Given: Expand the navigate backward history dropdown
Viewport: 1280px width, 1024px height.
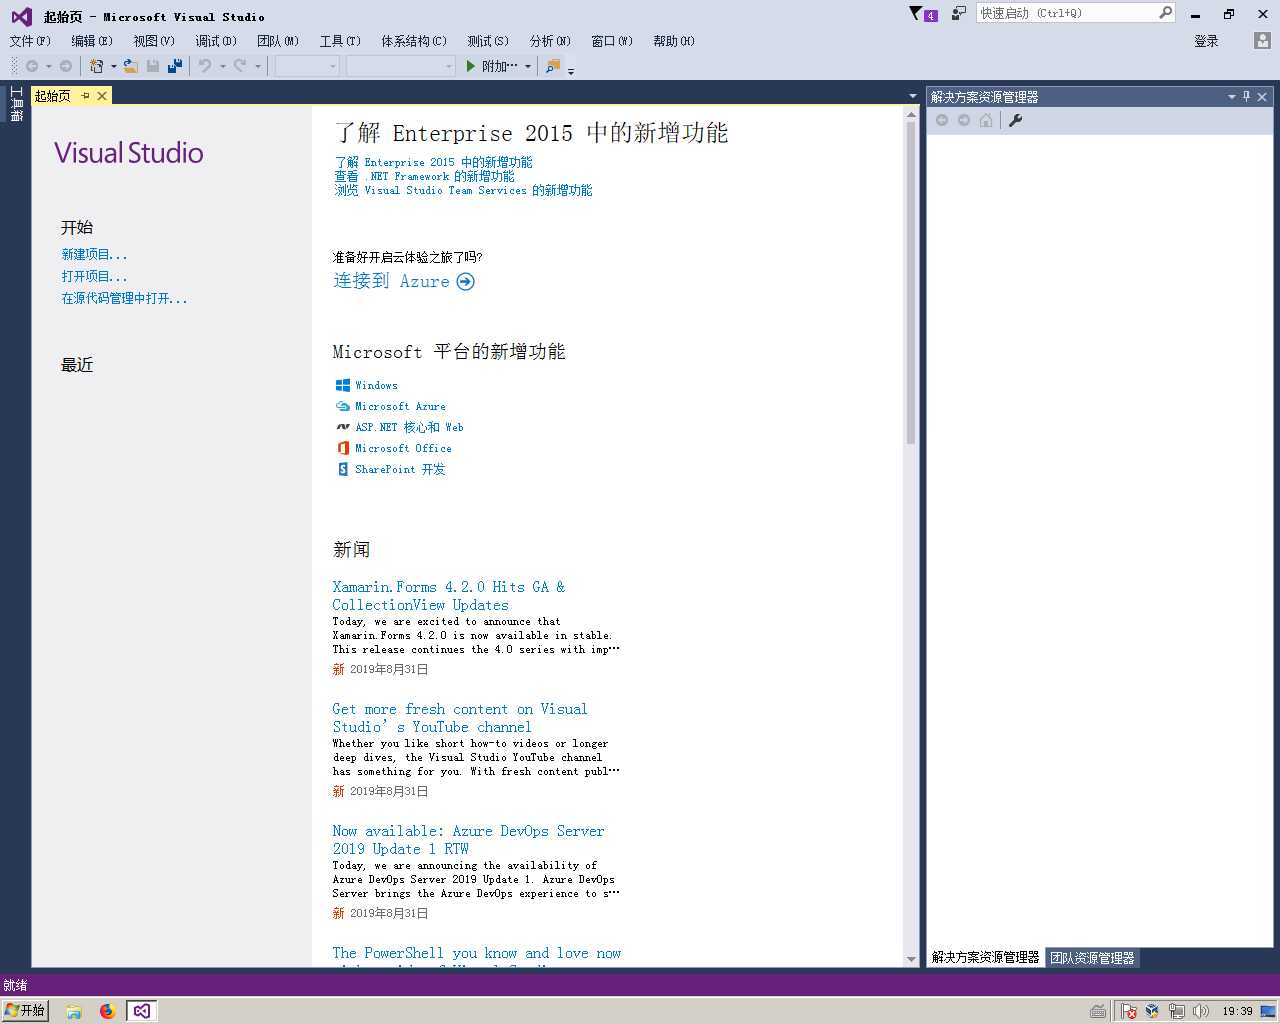Looking at the screenshot, I should click(x=49, y=67).
